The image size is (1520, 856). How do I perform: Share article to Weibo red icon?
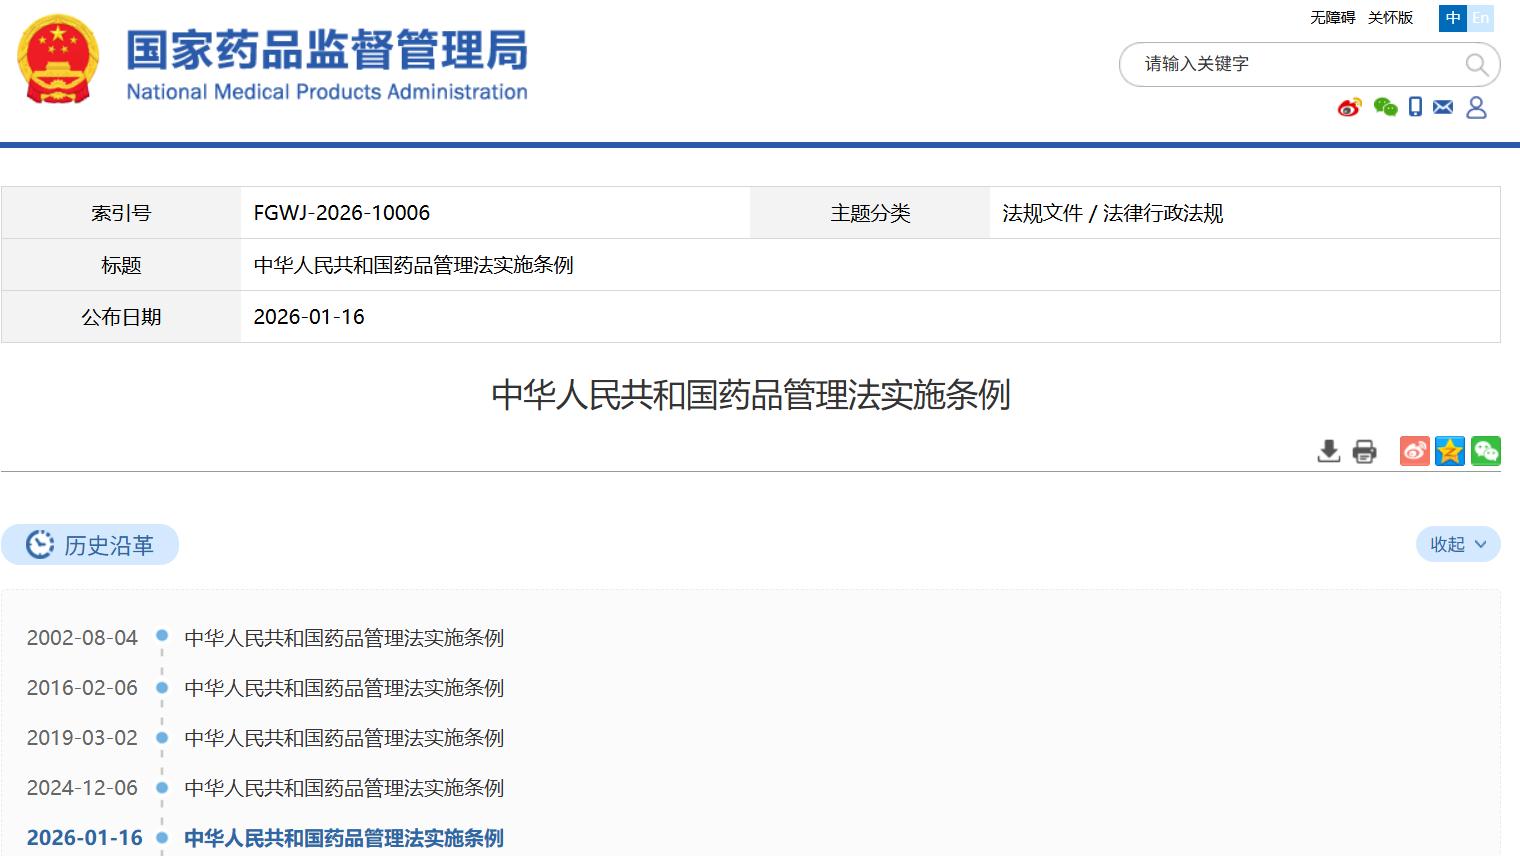1414,451
